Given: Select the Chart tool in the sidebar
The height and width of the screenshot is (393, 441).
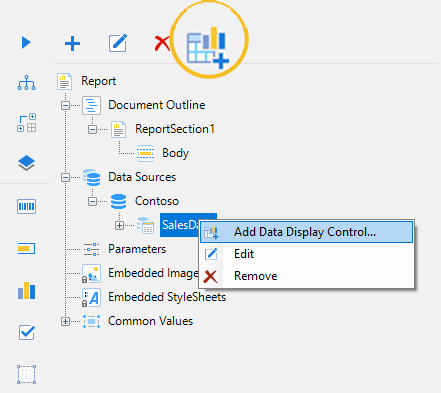Looking at the screenshot, I should 26,291.
